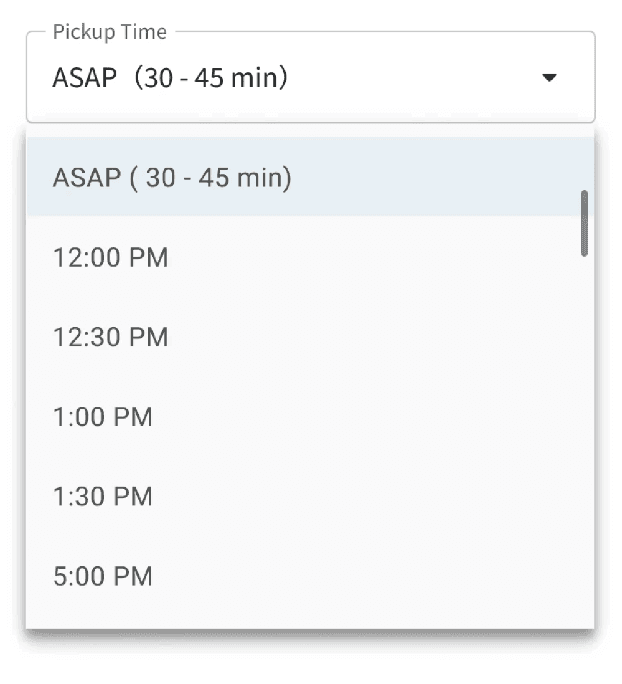Viewport: 622px width, 684px height.
Task: Choose 1:30 PM from the dropdown list
Action: point(103,496)
